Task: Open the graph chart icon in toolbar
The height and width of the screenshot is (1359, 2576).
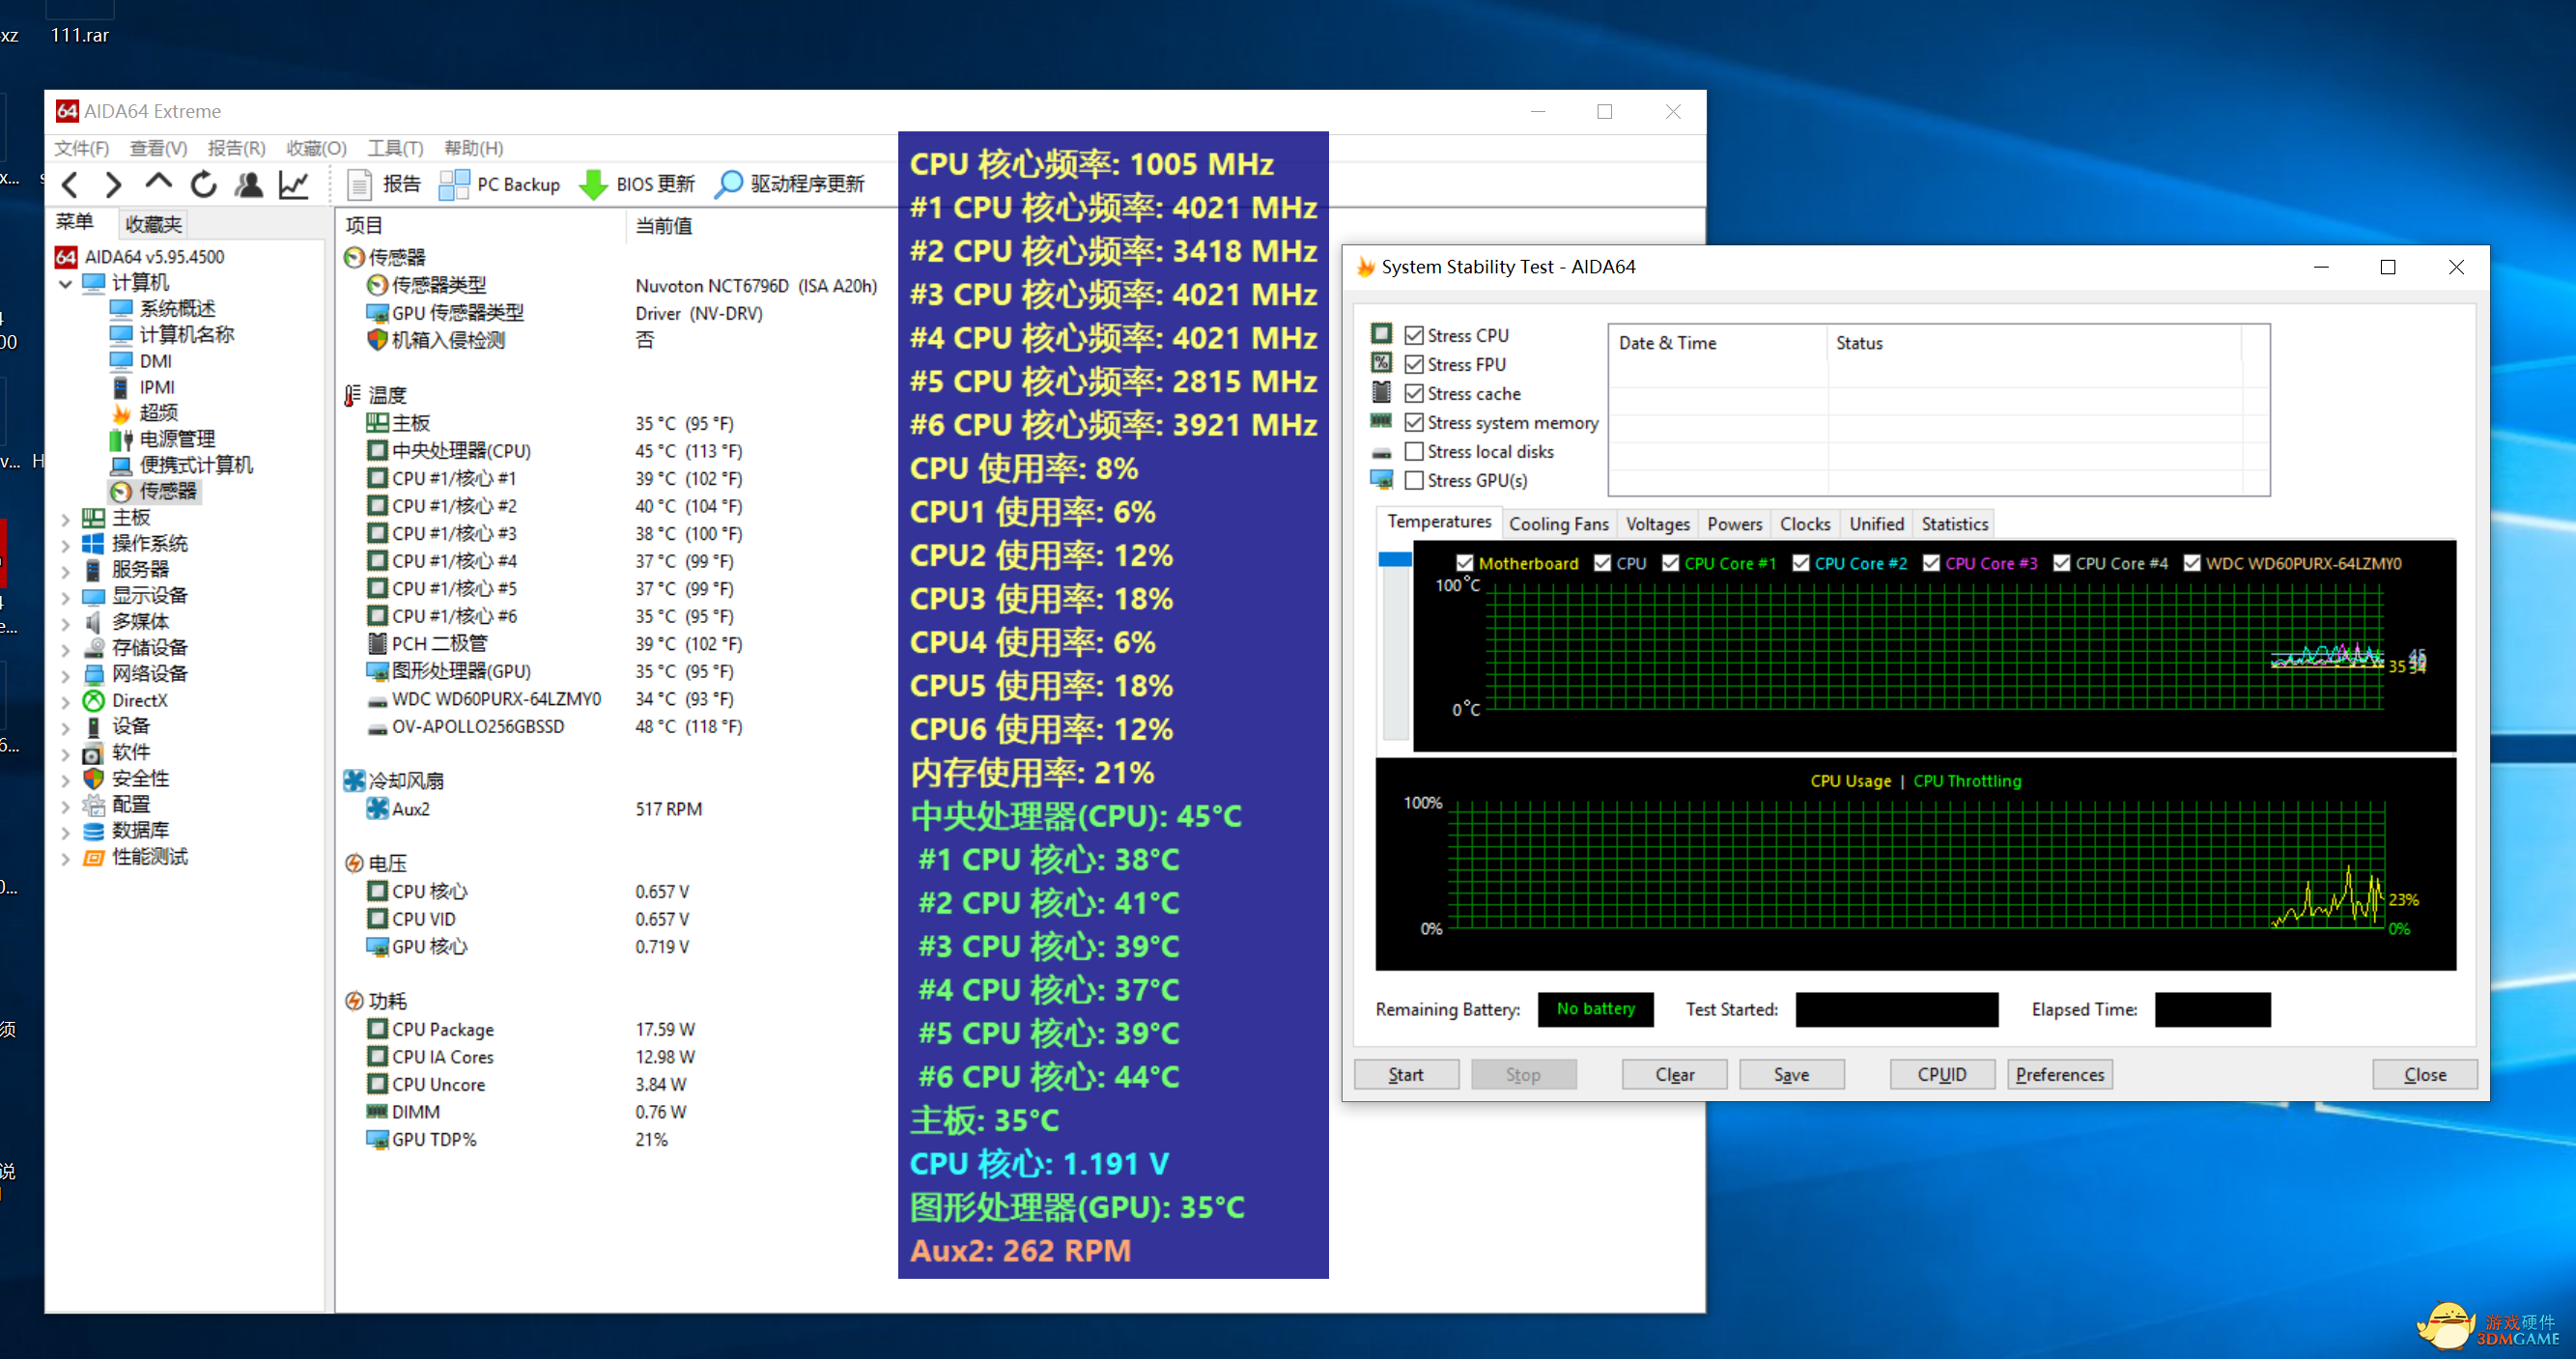Action: click(293, 184)
